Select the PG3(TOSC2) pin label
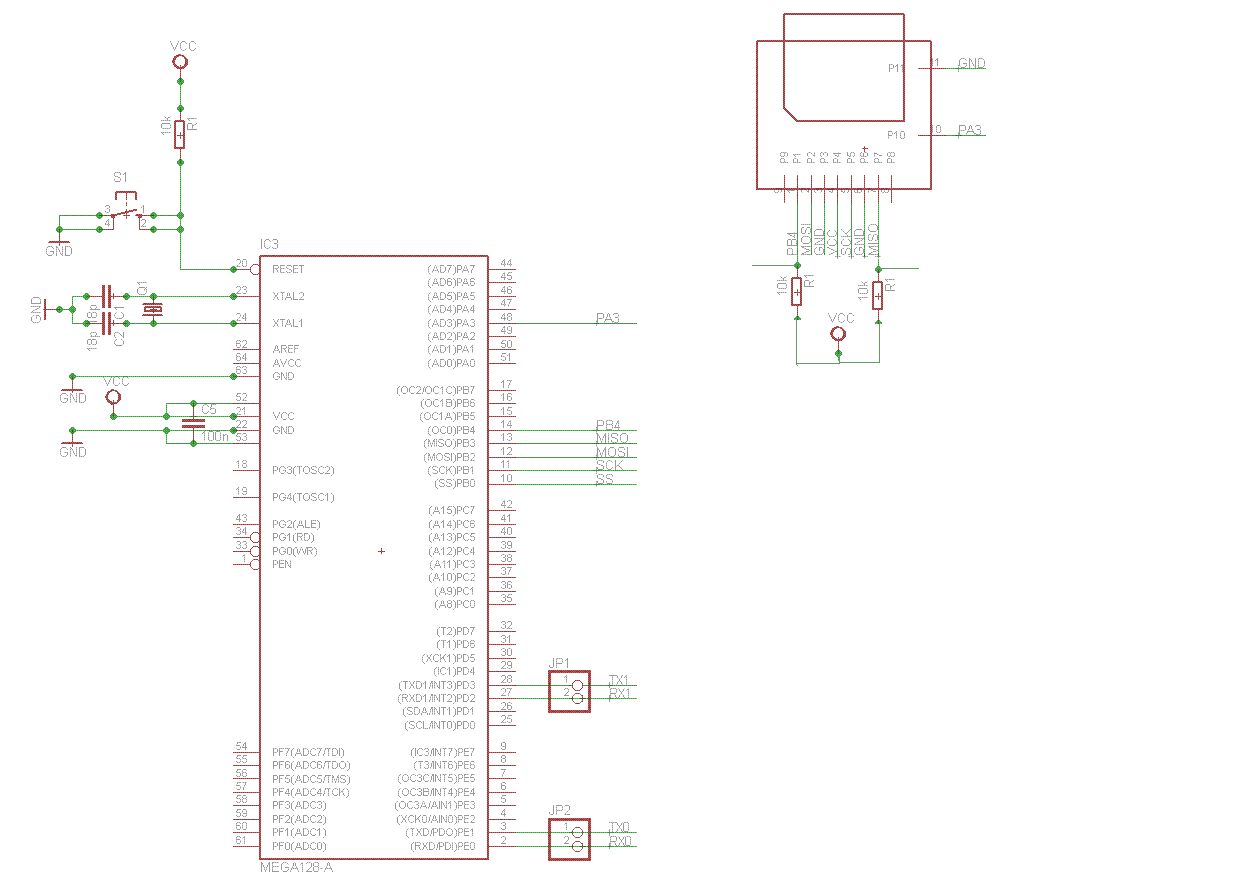 pos(303,470)
